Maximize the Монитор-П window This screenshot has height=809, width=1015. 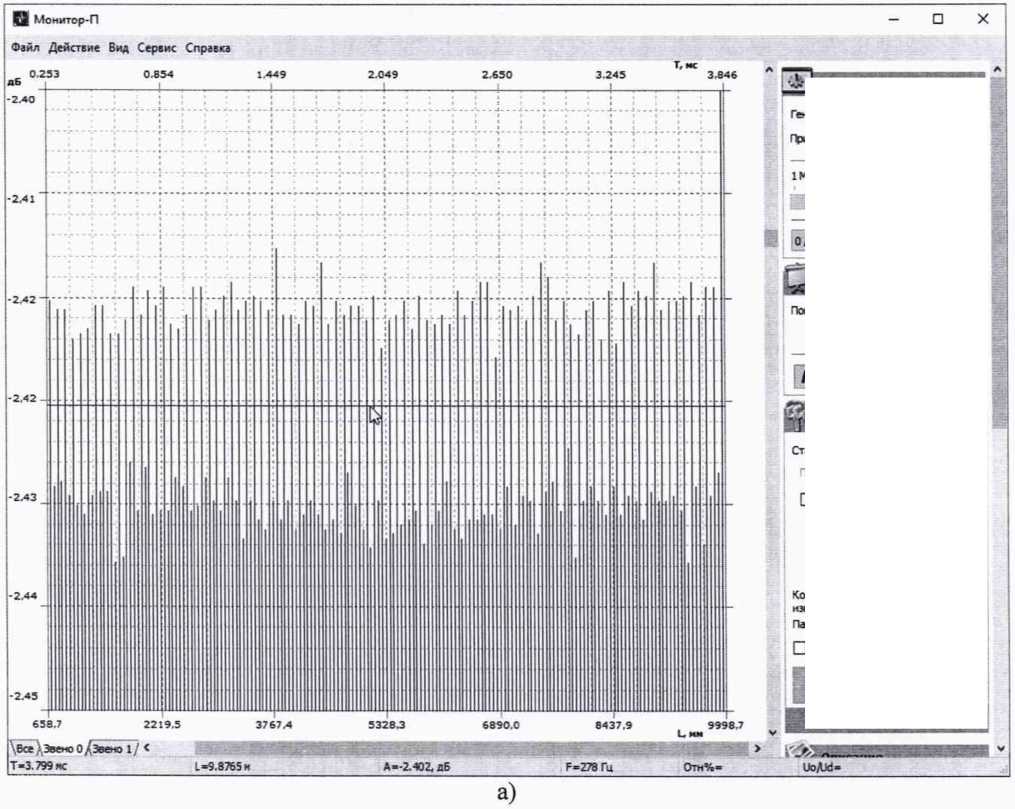point(938,19)
